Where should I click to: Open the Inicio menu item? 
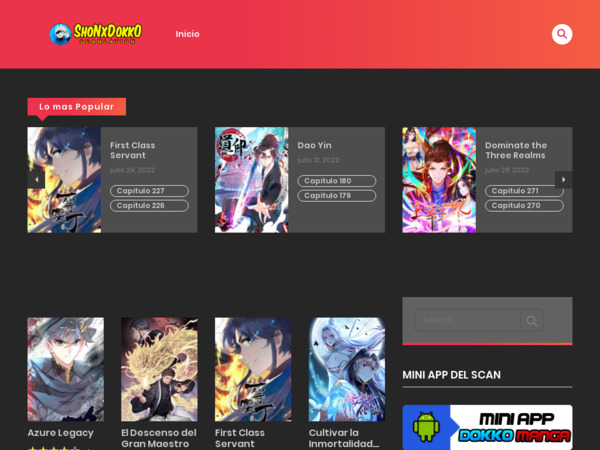[188, 34]
